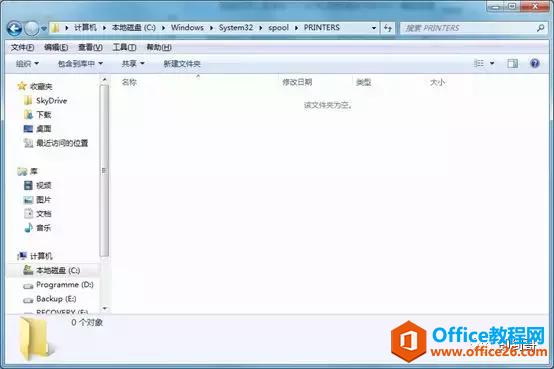
Task: Select PRINTERS breadcrumb segment
Action: (x=322, y=28)
